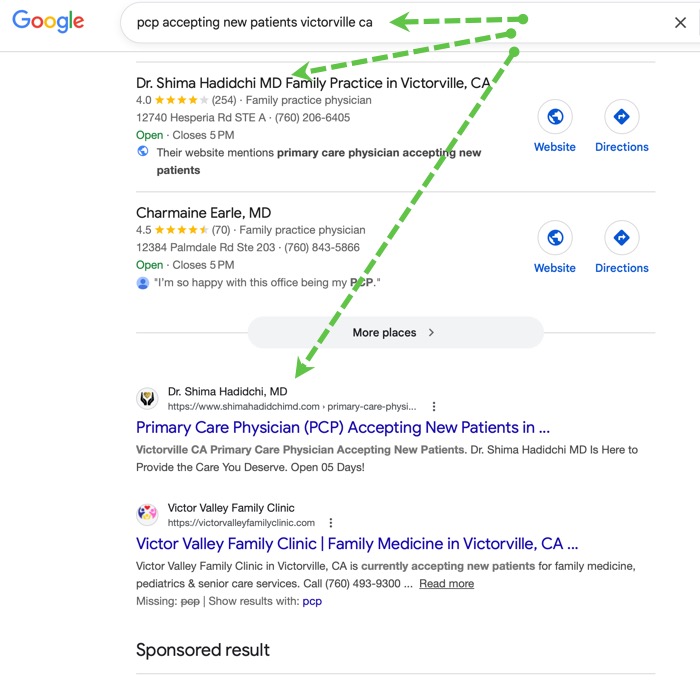Open three-dot menu beside victorvalleyfamilyclinic.com result
The height and width of the screenshot is (688, 700).
[x=331, y=523]
